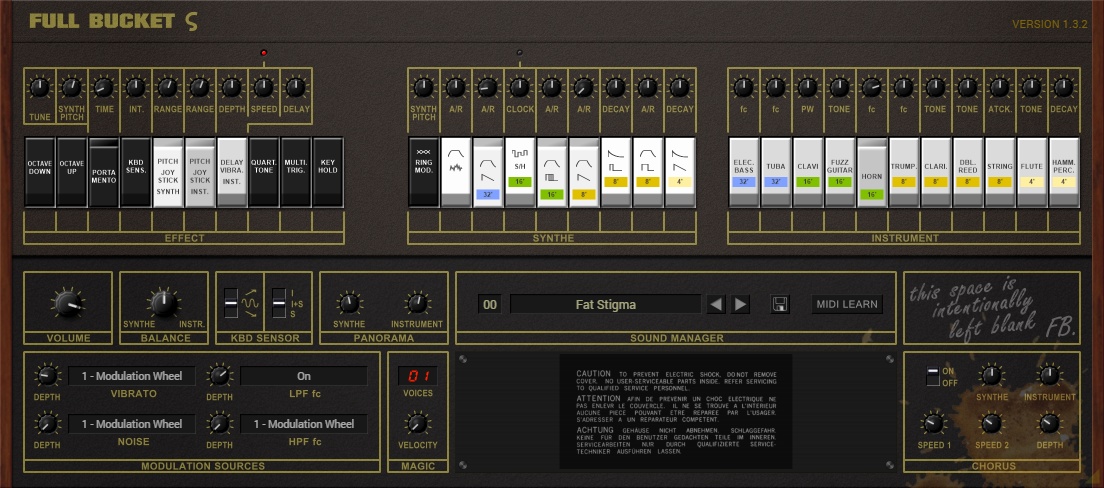1104x488 pixels.
Task: Enable the Octave Down effect key
Action: pyautogui.click(x=39, y=172)
